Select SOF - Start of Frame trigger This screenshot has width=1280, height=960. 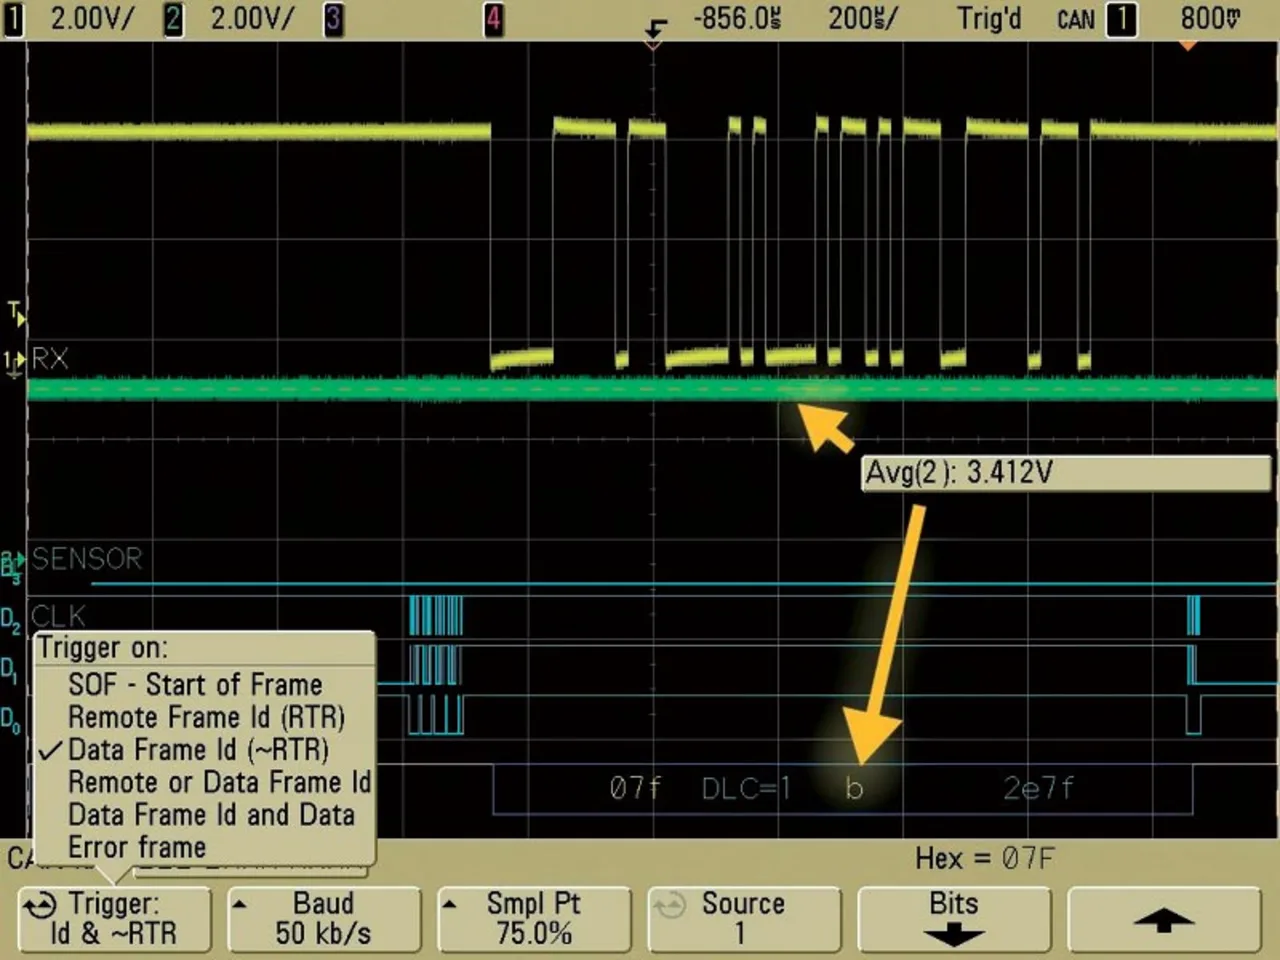click(195, 685)
